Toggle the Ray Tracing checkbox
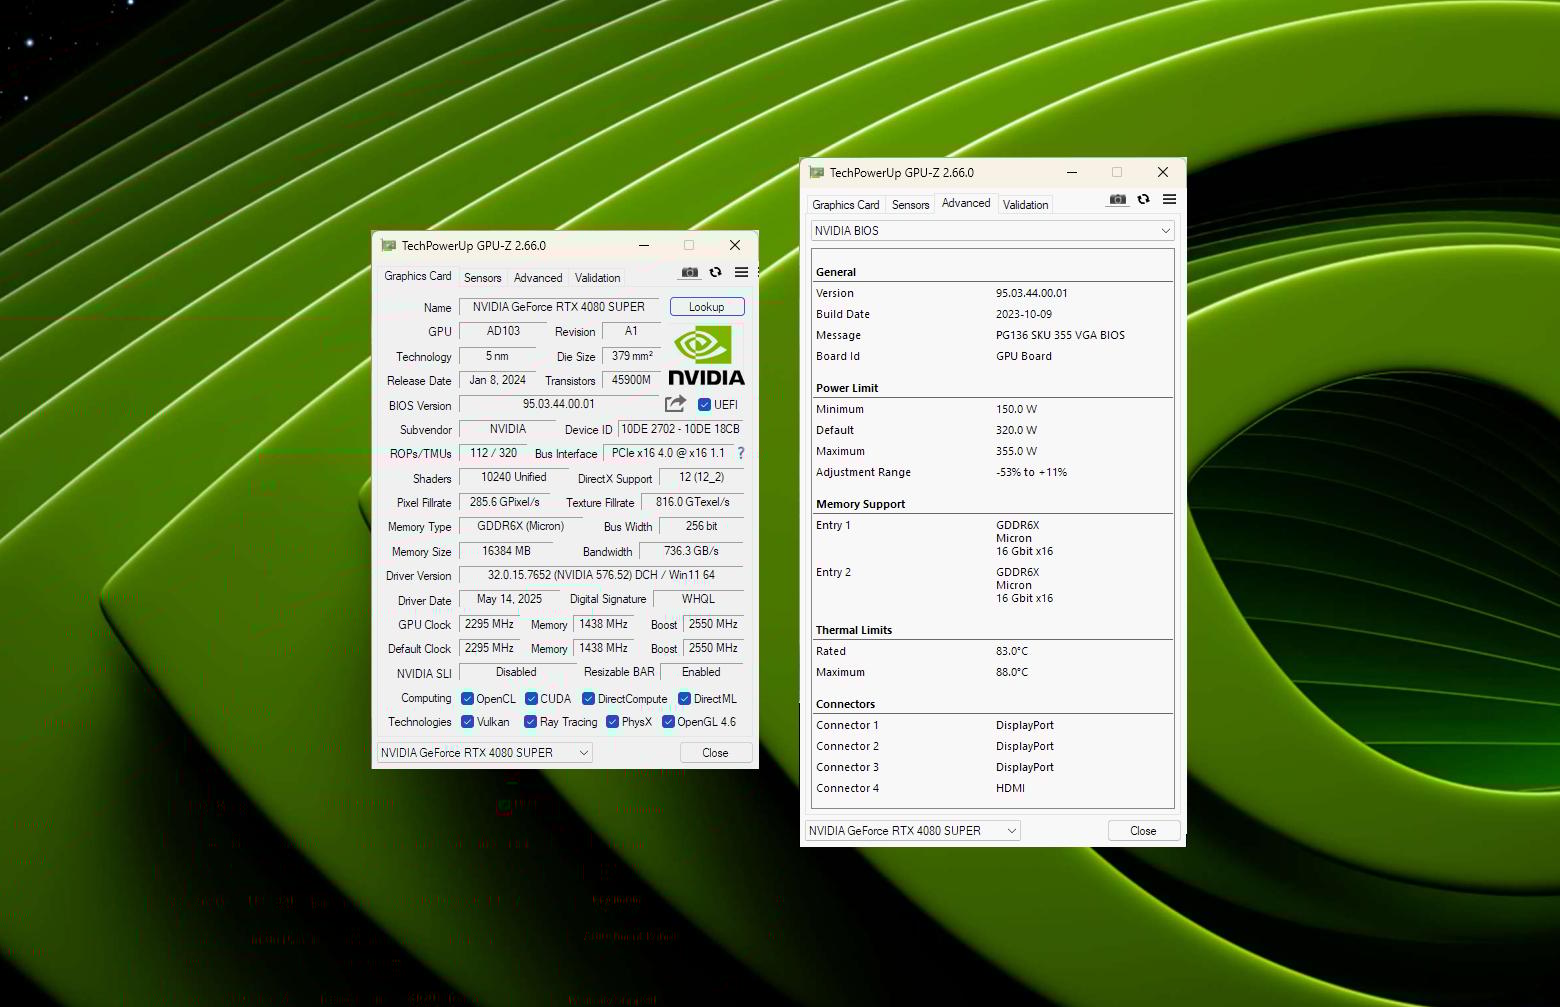This screenshot has width=1560, height=1007. tap(531, 721)
